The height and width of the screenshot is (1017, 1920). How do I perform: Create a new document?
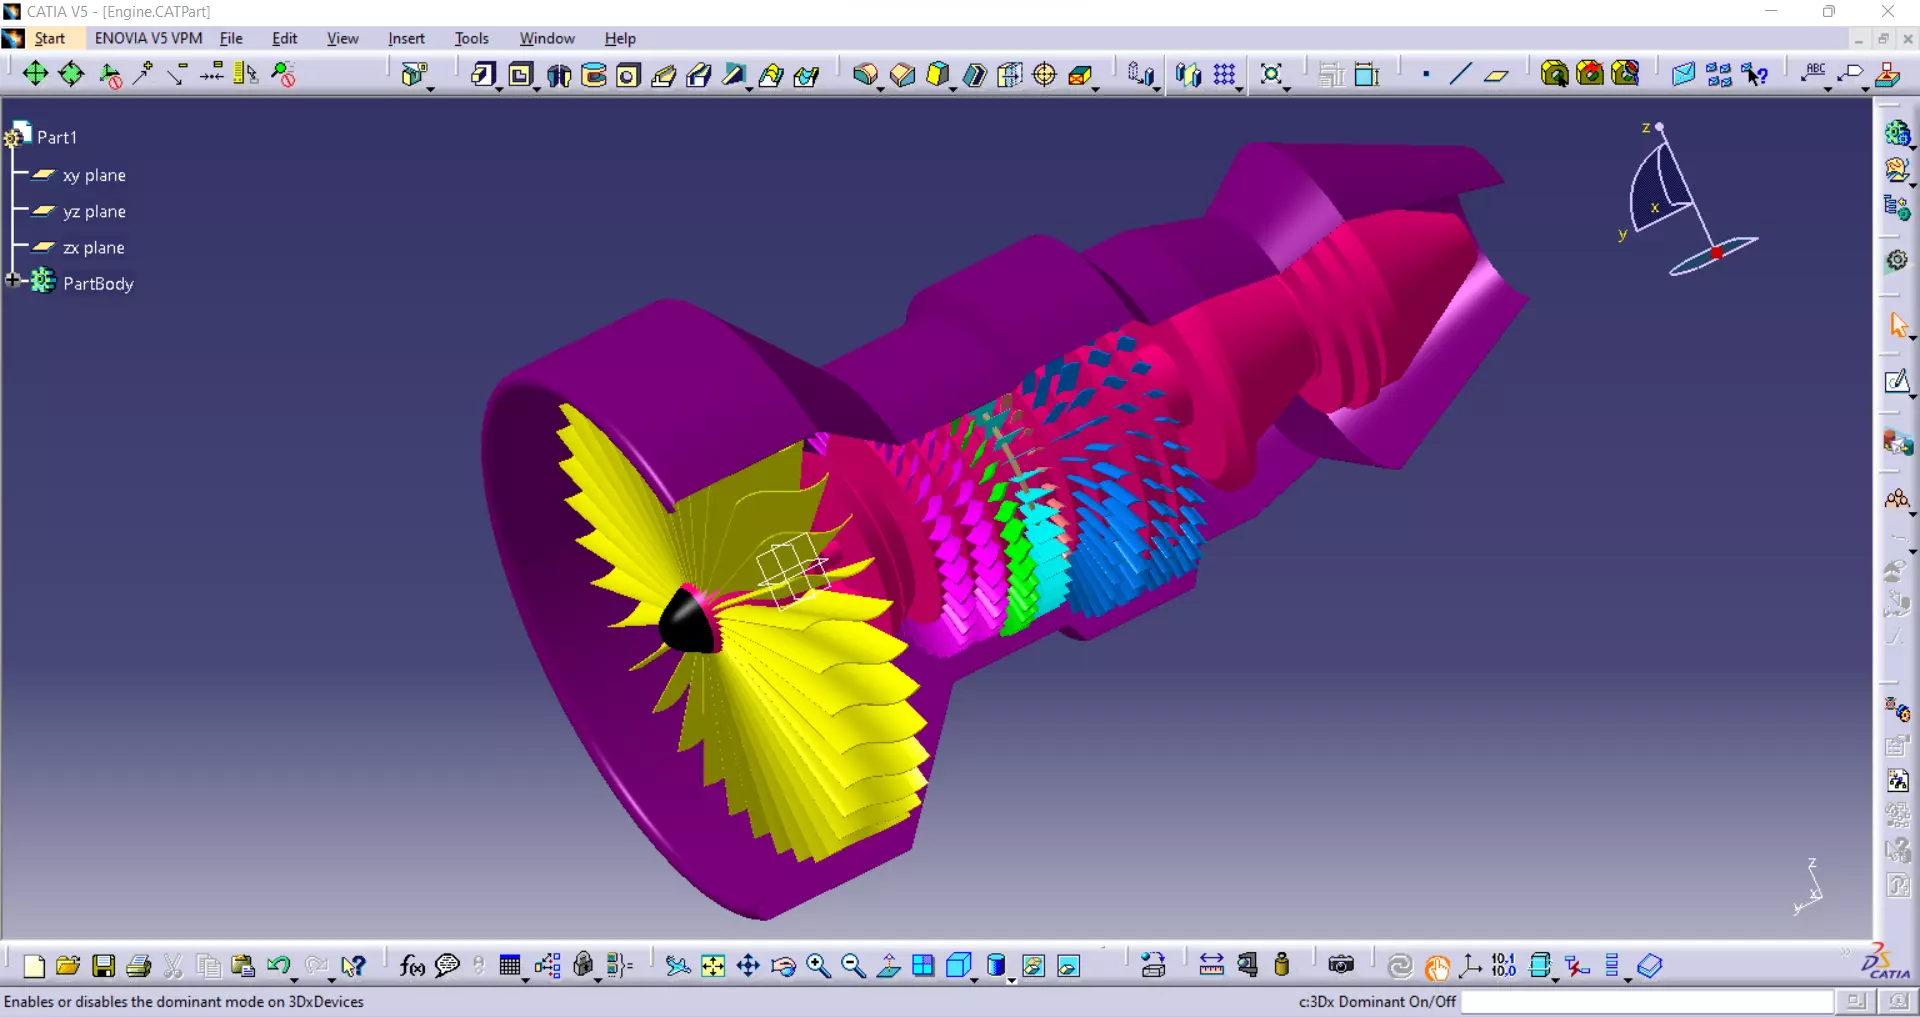click(x=34, y=965)
